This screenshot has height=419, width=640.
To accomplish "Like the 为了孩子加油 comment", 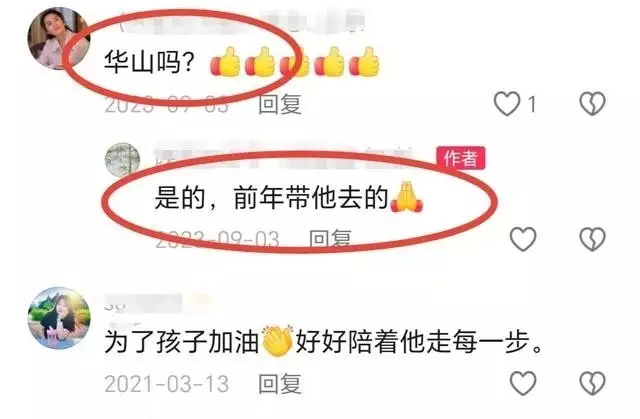I will 523,383.
